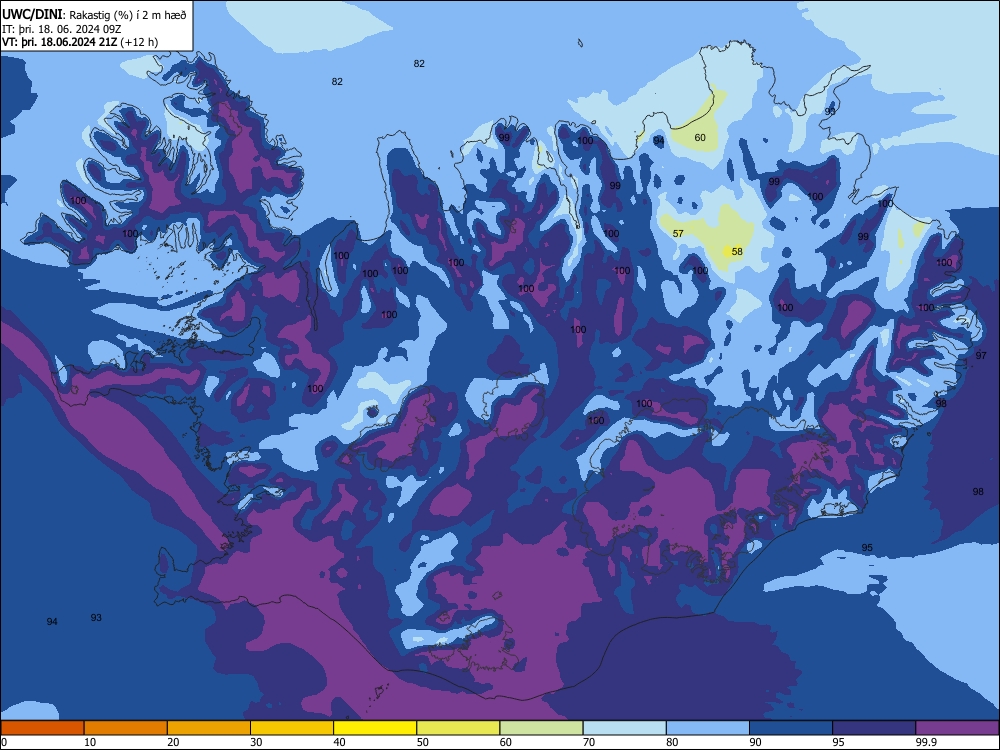Click the '70' legend tick label
This screenshot has height=750, width=1000.
[589, 742]
